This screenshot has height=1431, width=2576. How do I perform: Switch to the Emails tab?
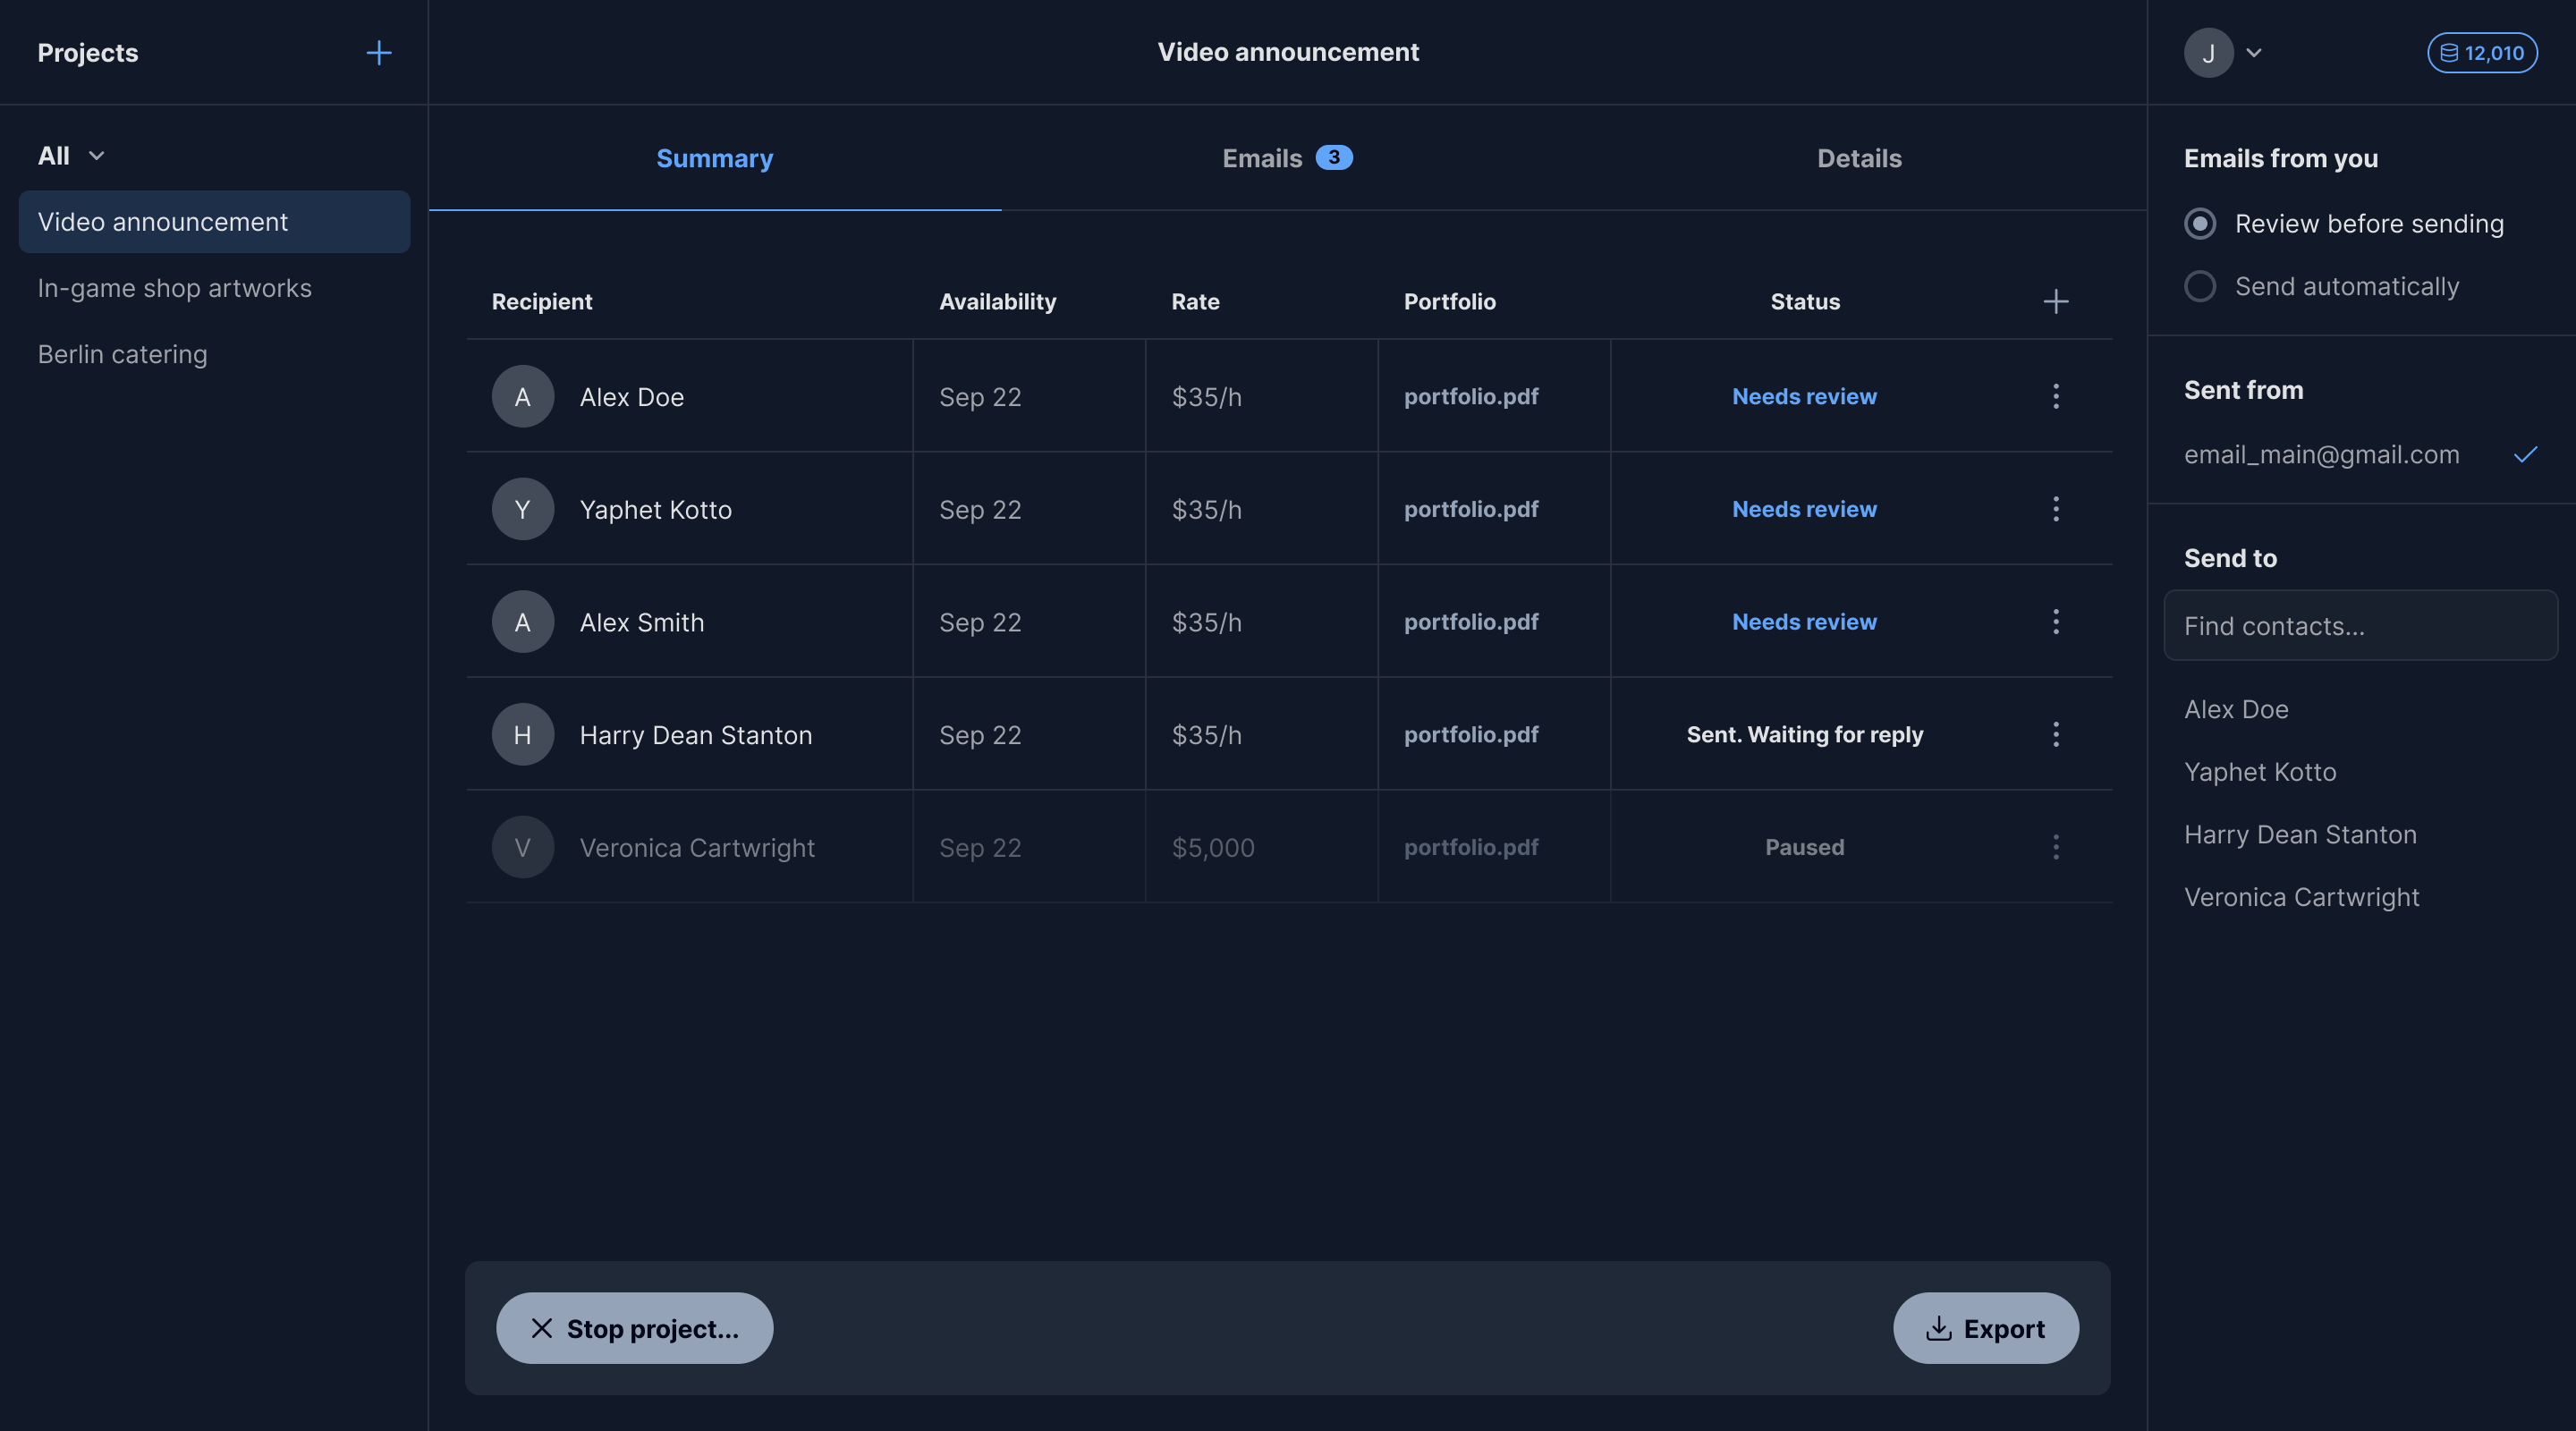coord(1286,158)
